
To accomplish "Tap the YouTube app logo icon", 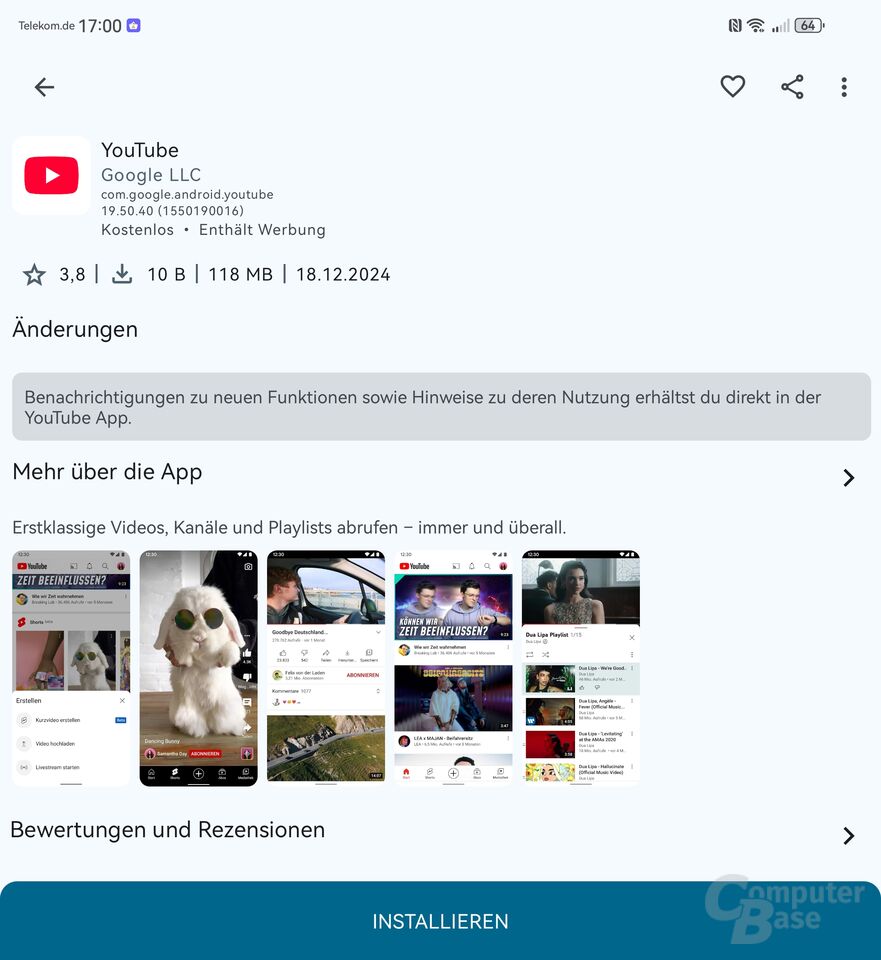I will pos(50,174).
